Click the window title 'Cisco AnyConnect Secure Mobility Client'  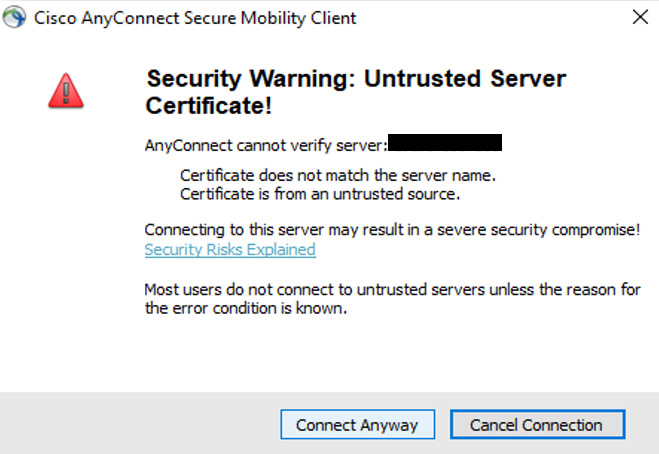click(196, 18)
